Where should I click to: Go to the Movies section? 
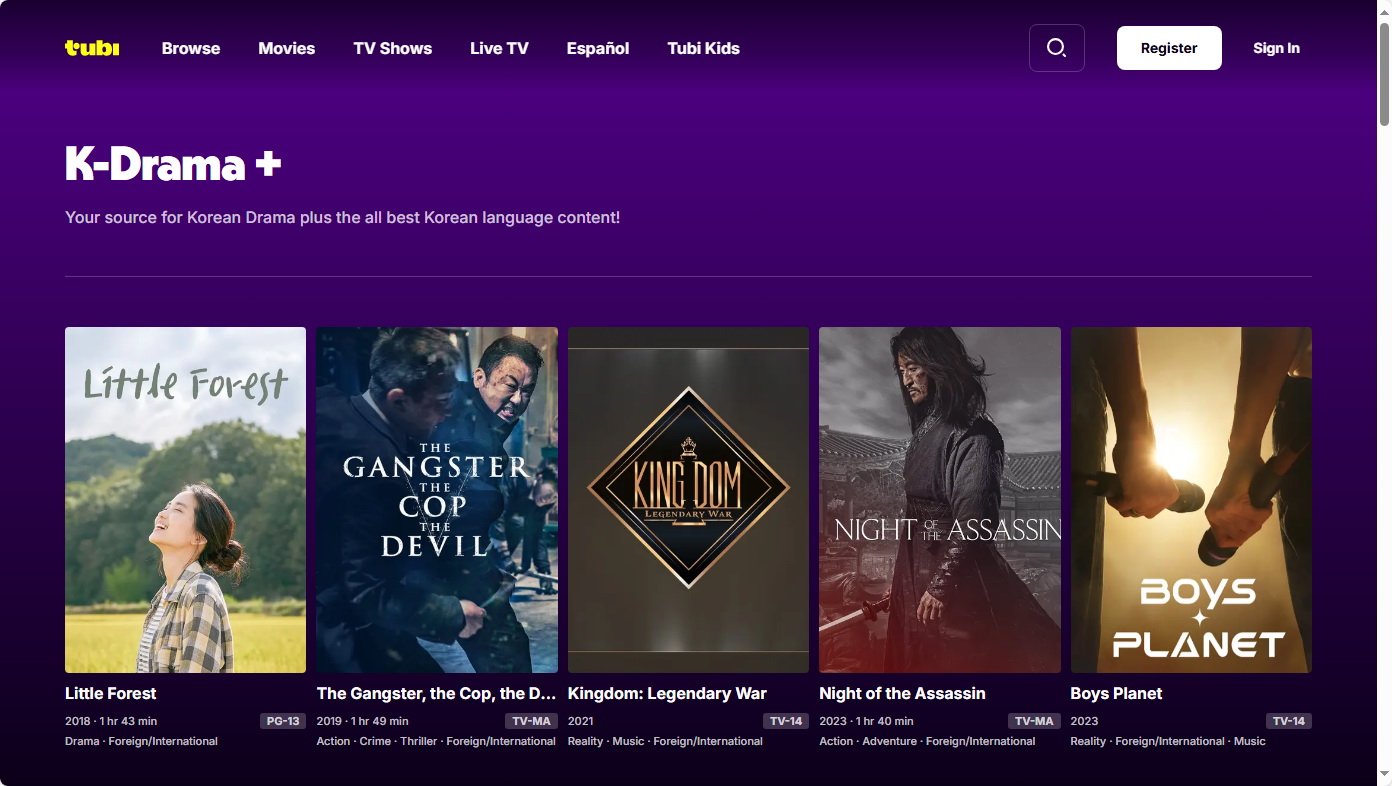pyautogui.click(x=286, y=48)
